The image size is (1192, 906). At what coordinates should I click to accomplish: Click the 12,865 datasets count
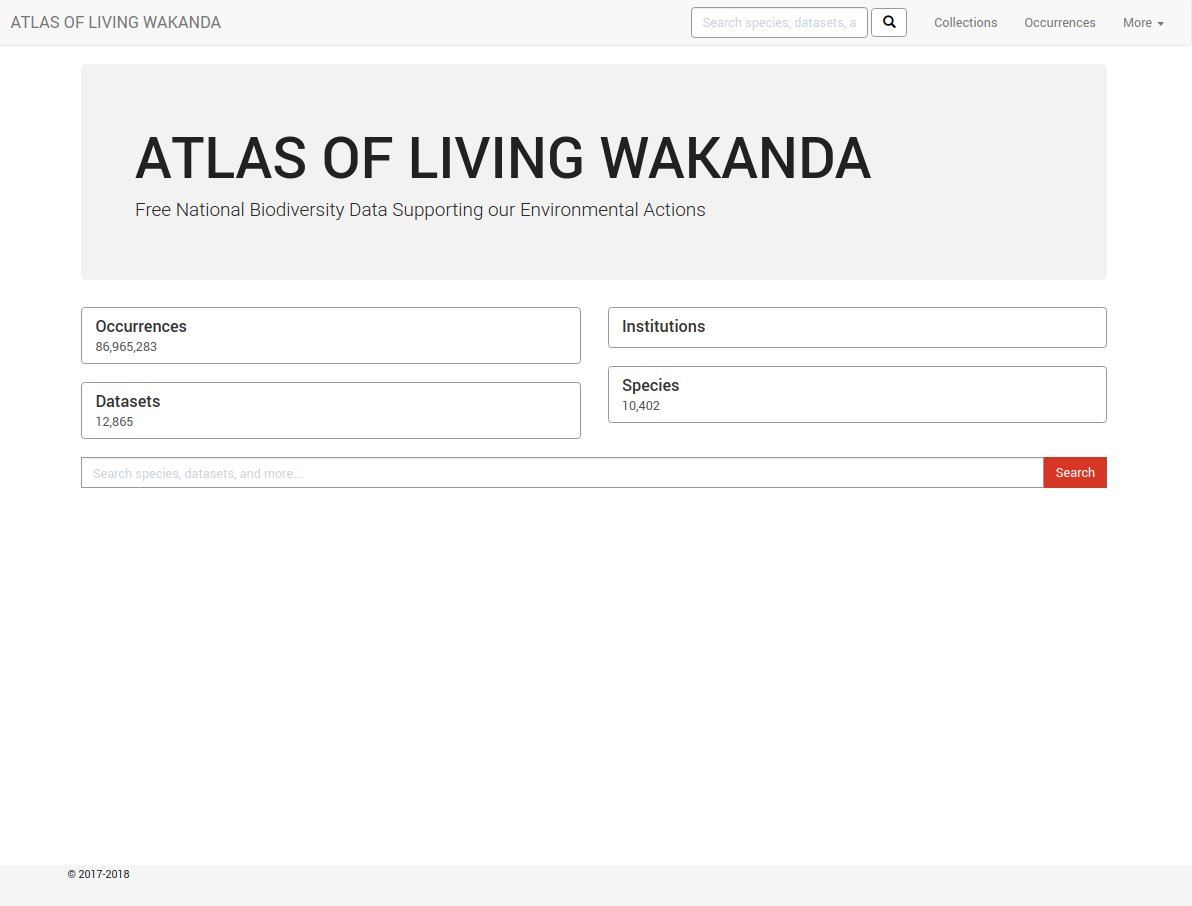coord(114,422)
